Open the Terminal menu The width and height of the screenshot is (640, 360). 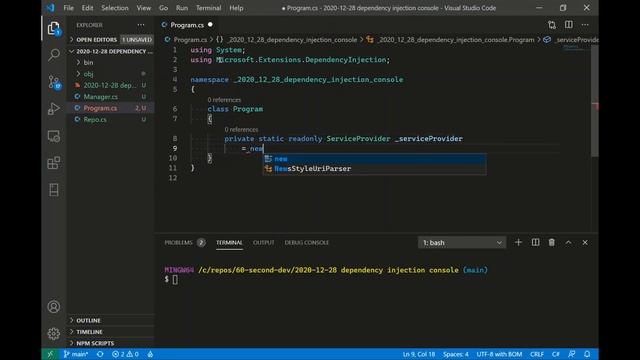pos(208,8)
